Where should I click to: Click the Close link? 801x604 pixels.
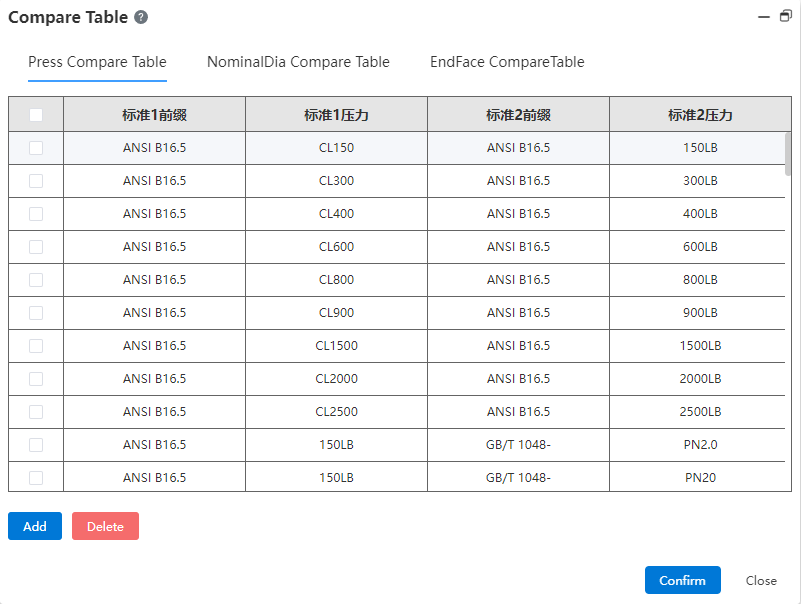pyautogui.click(x=761, y=580)
